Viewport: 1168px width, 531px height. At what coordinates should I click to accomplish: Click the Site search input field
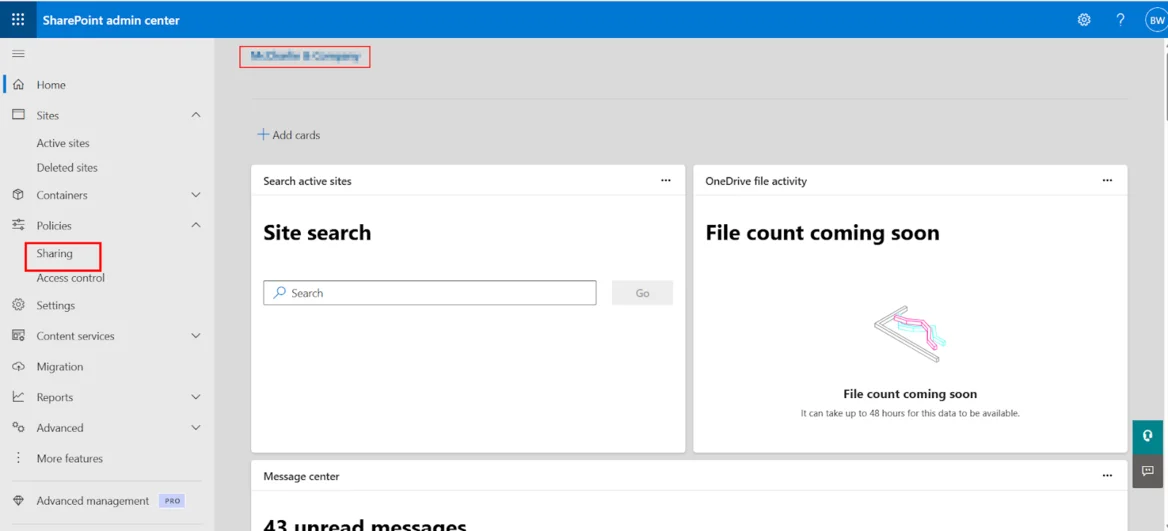click(x=430, y=293)
